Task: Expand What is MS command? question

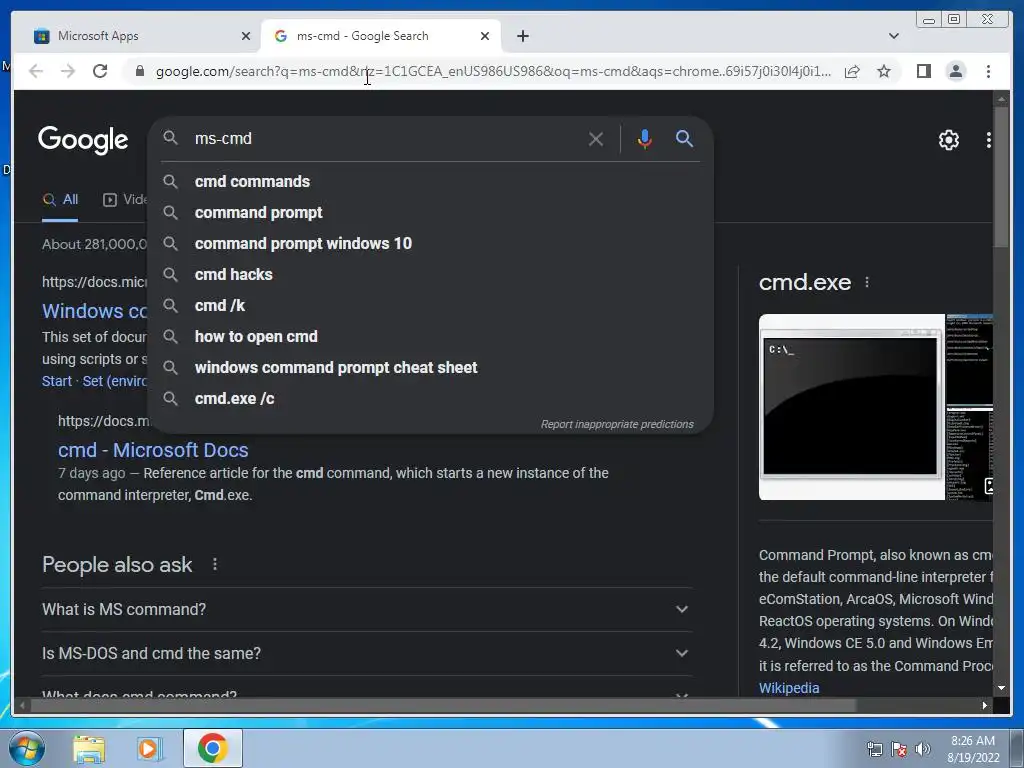Action: point(366,609)
